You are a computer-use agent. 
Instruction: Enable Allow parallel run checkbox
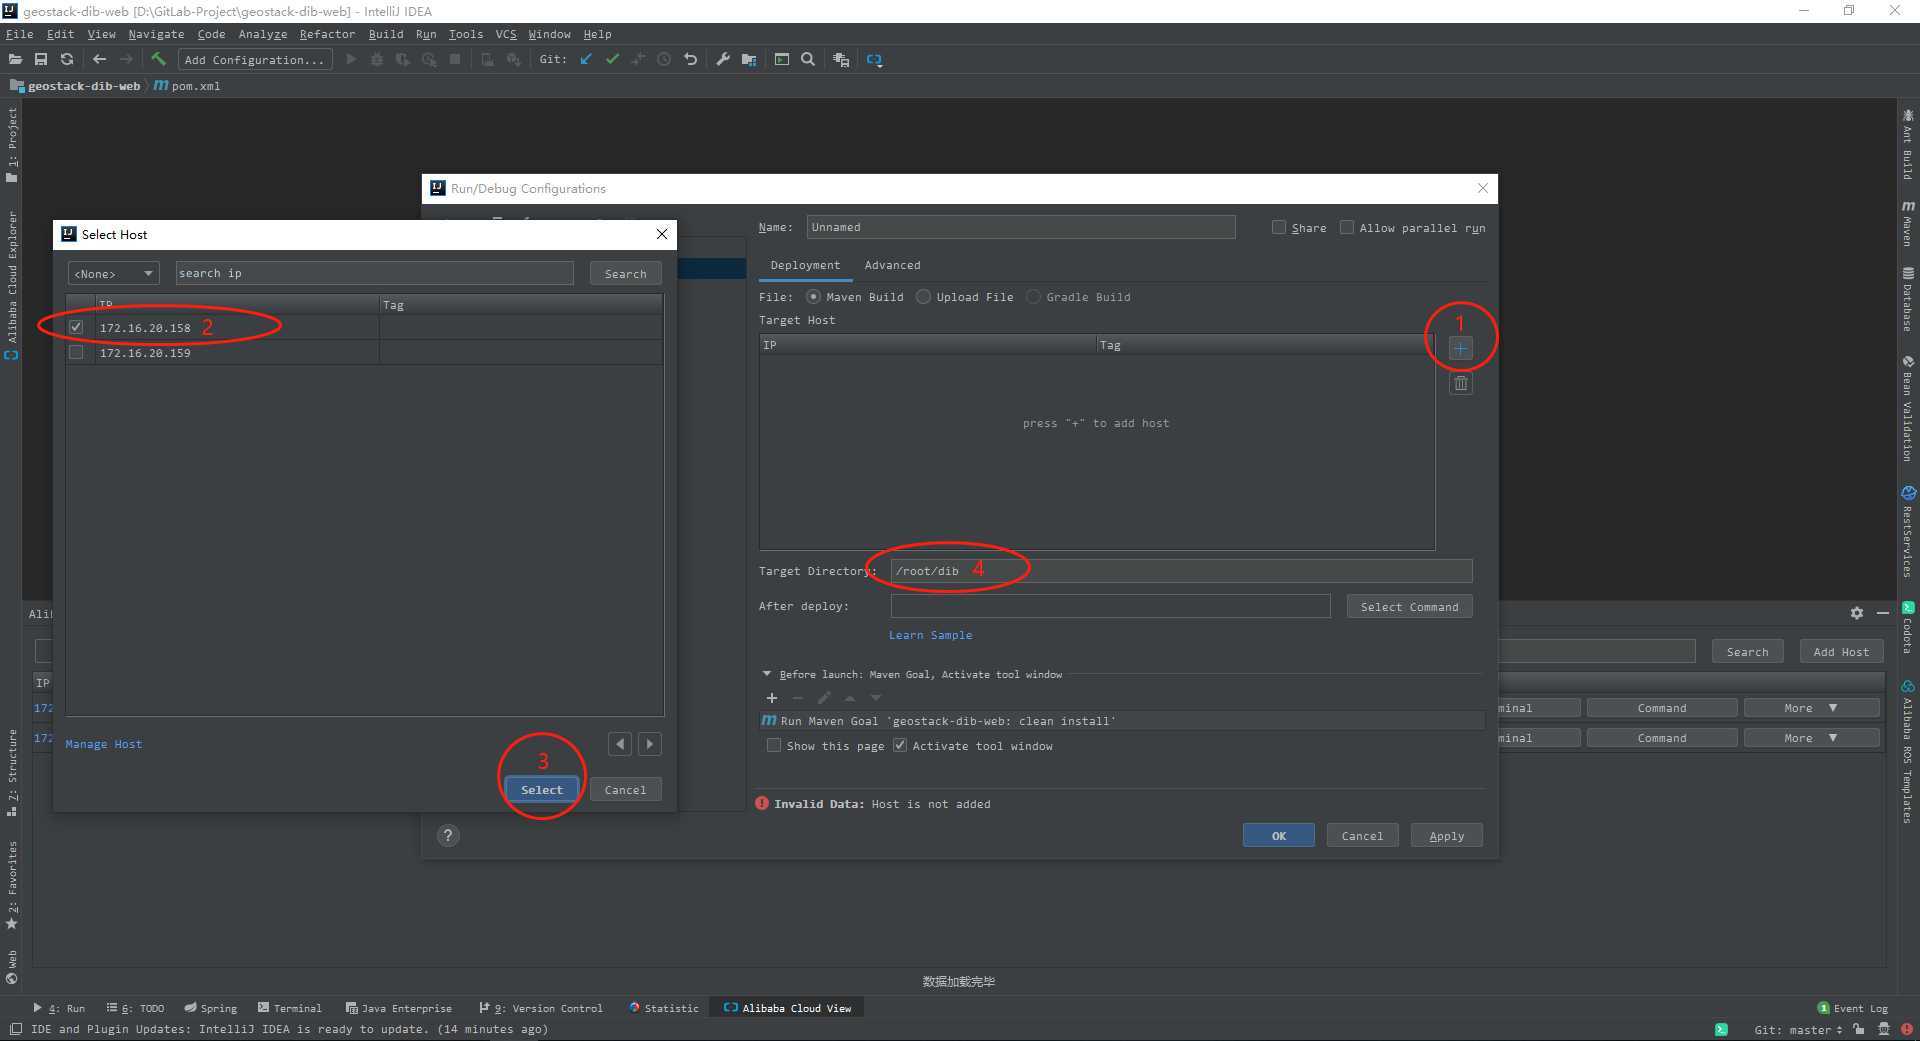pyautogui.click(x=1346, y=227)
